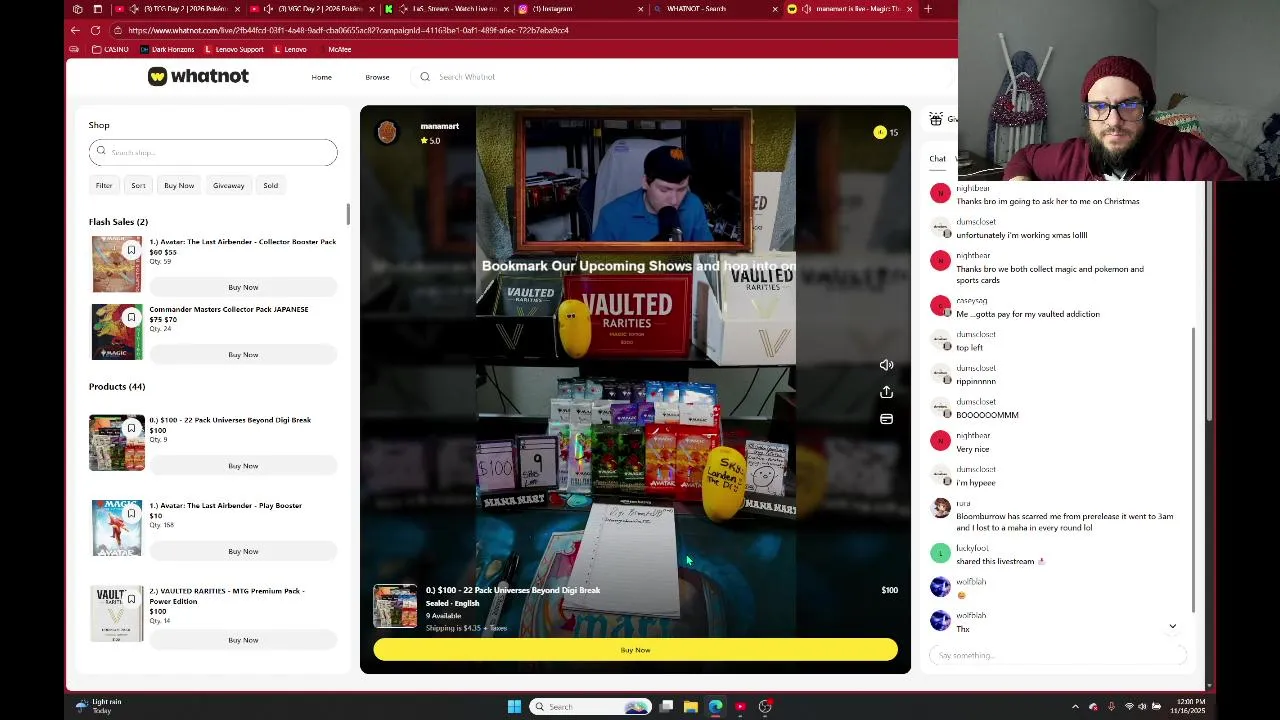
Task: Bookmark the 22 Pack Universes Beyond Digi Break
Action: click(x=131, y=428)
